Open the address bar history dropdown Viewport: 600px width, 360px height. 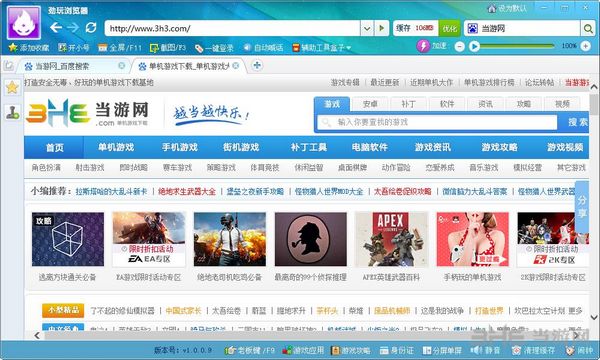(367, 28)
